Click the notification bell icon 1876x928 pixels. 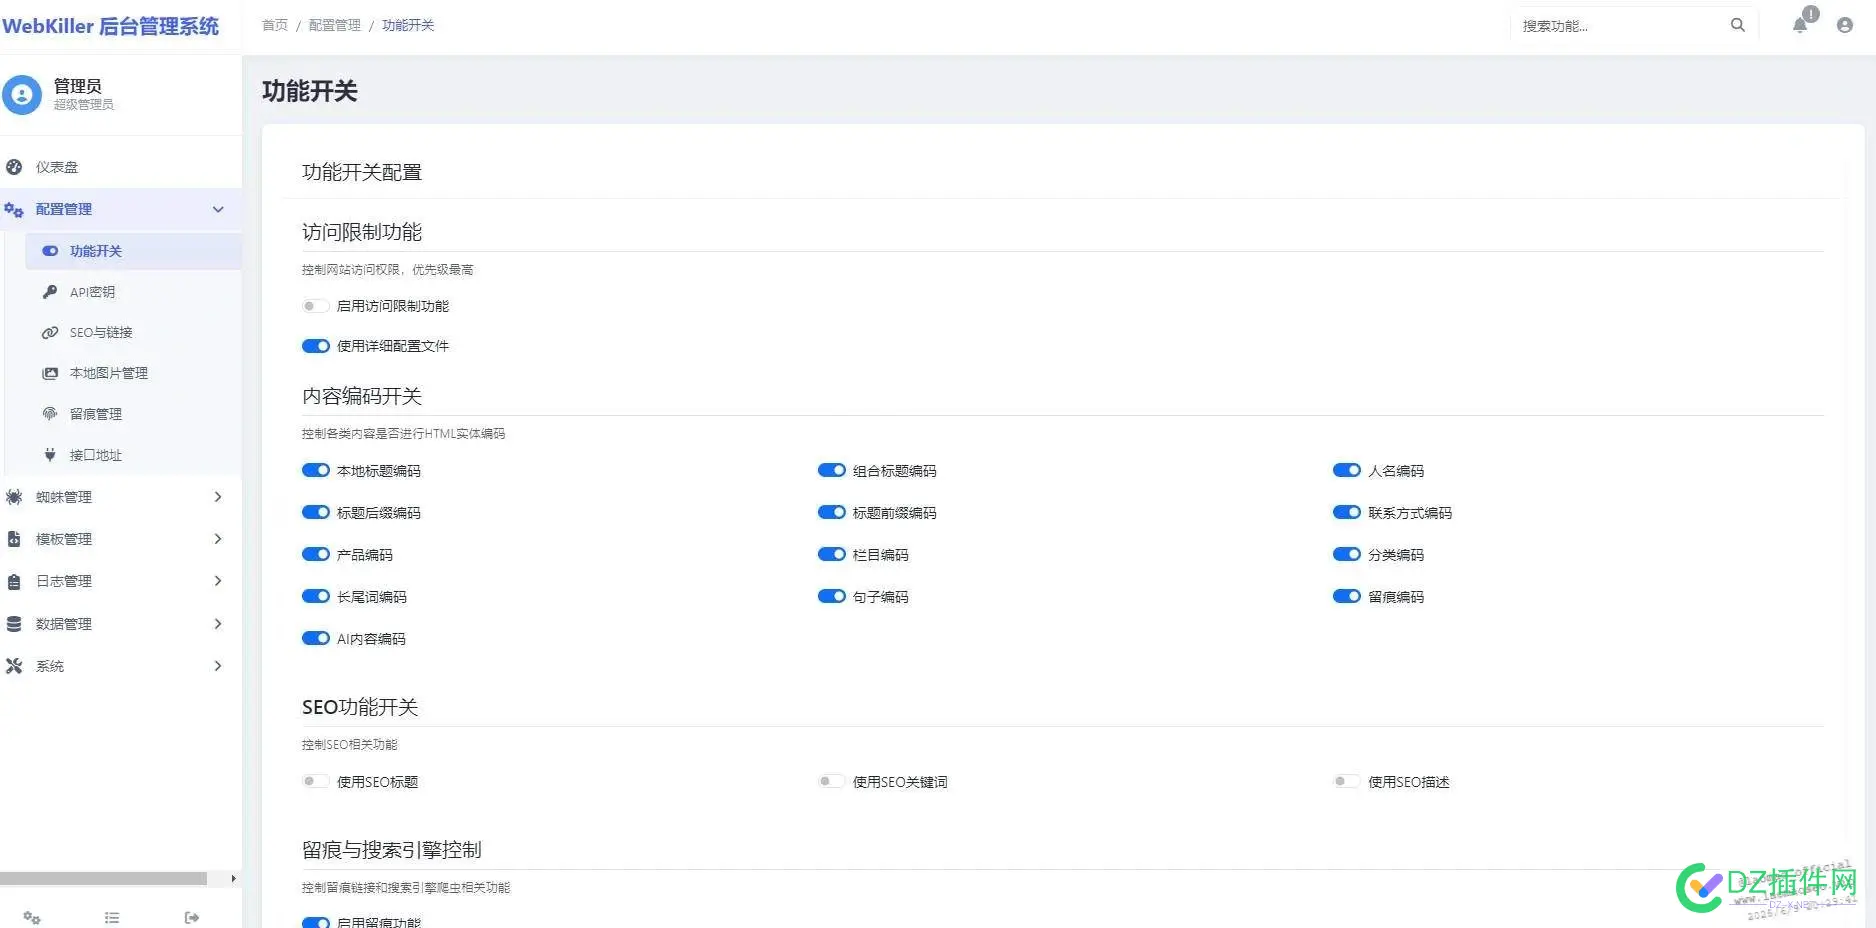tap(1800, 25)
